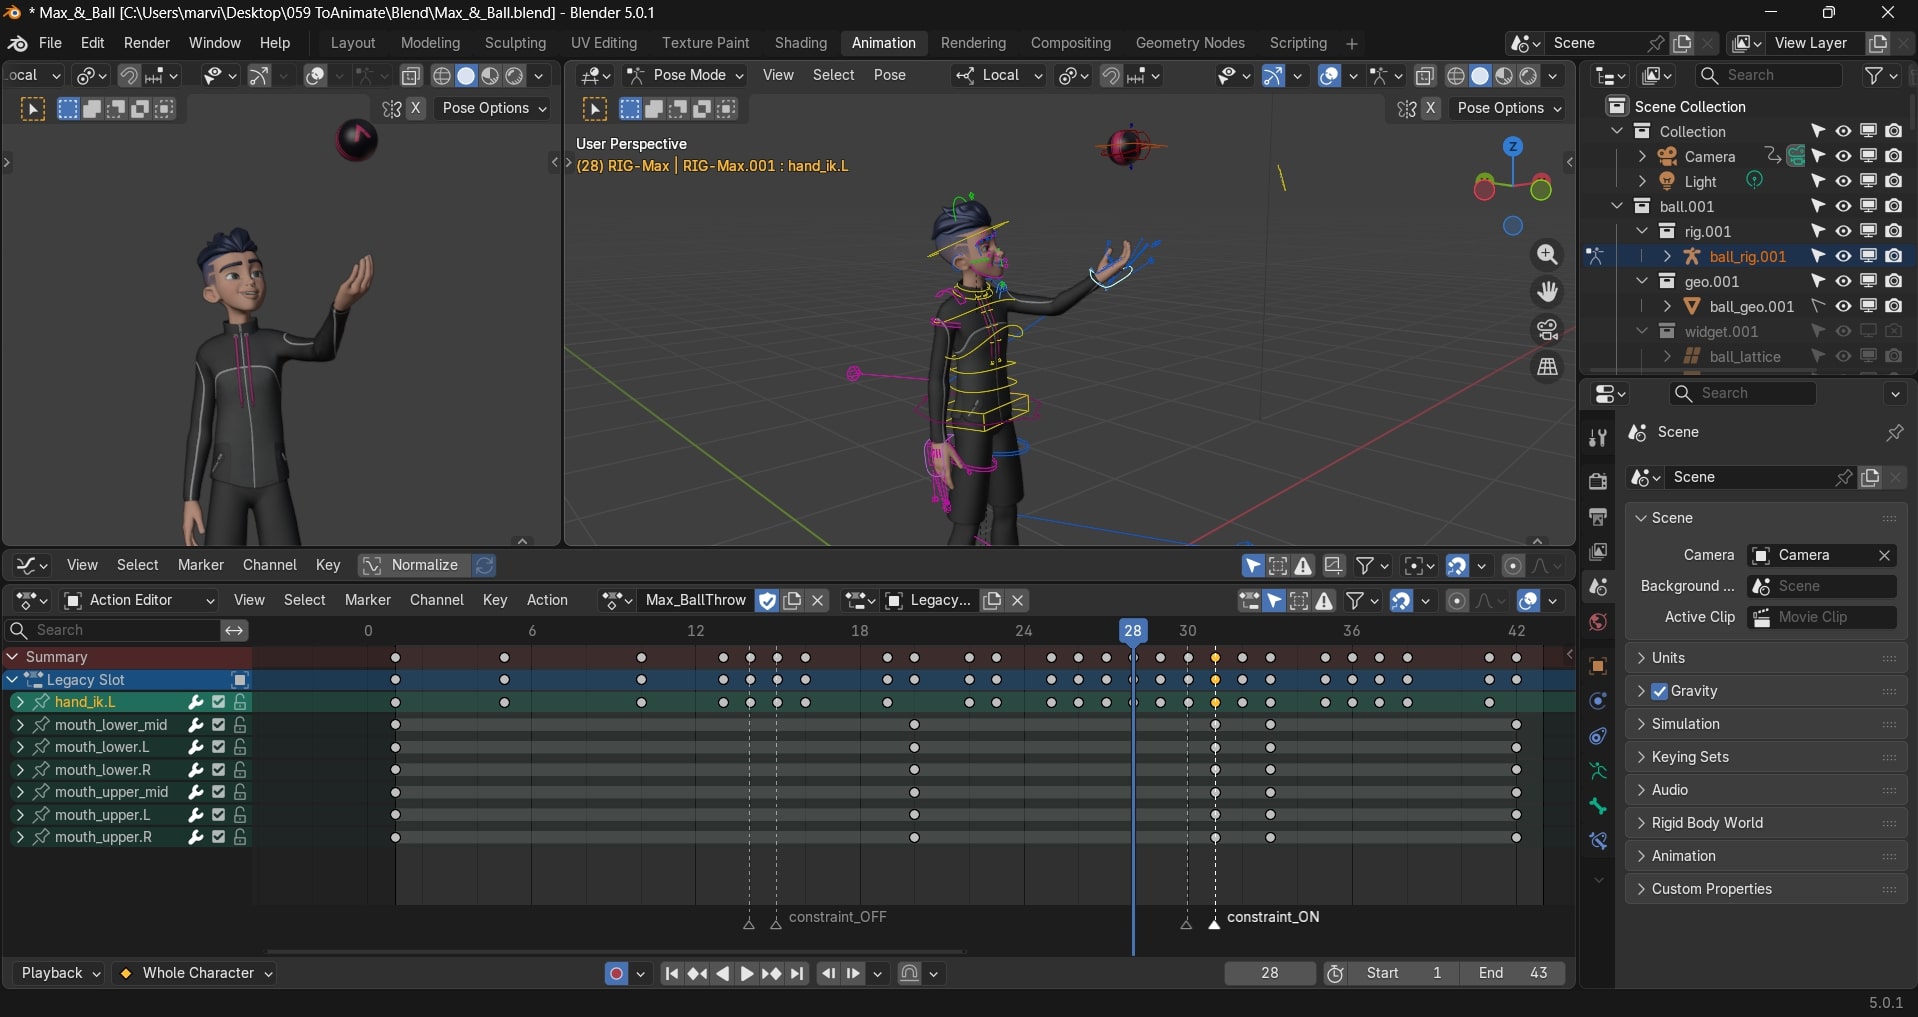Toggle the Gravity checkbox in Scene properties
This screenshot has height=1017, width=1918.
tap(1660, 691)
